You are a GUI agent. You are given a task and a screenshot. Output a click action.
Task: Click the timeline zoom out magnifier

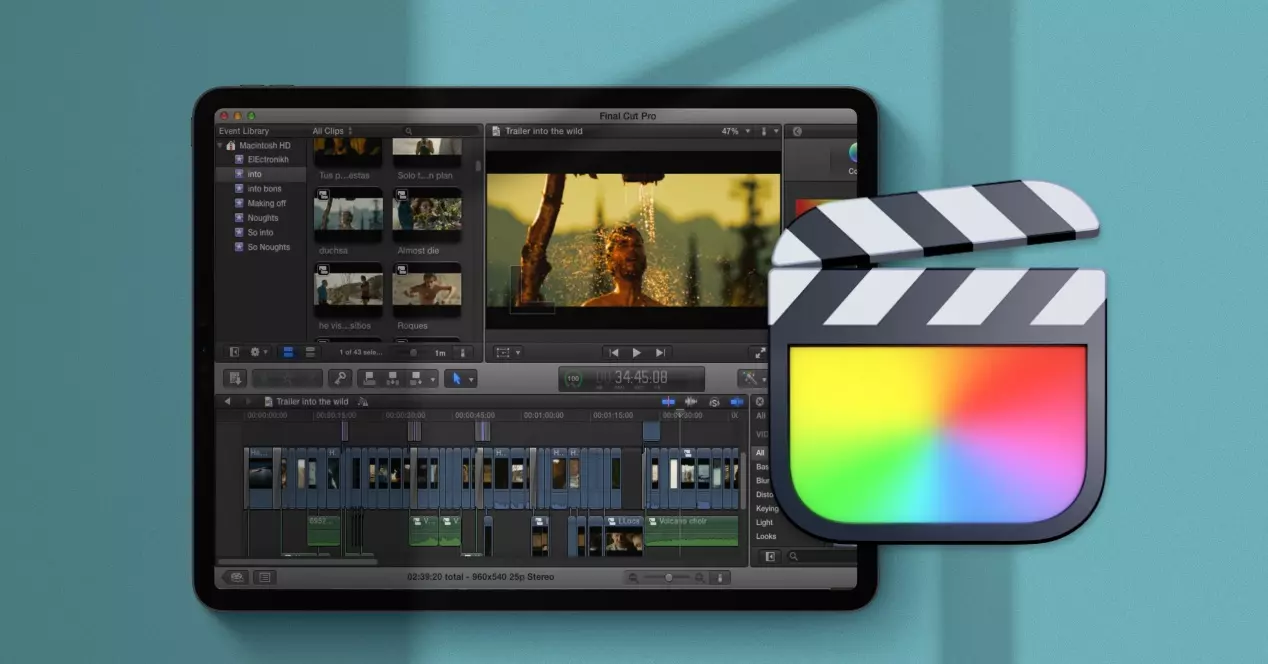coord(633,577)
